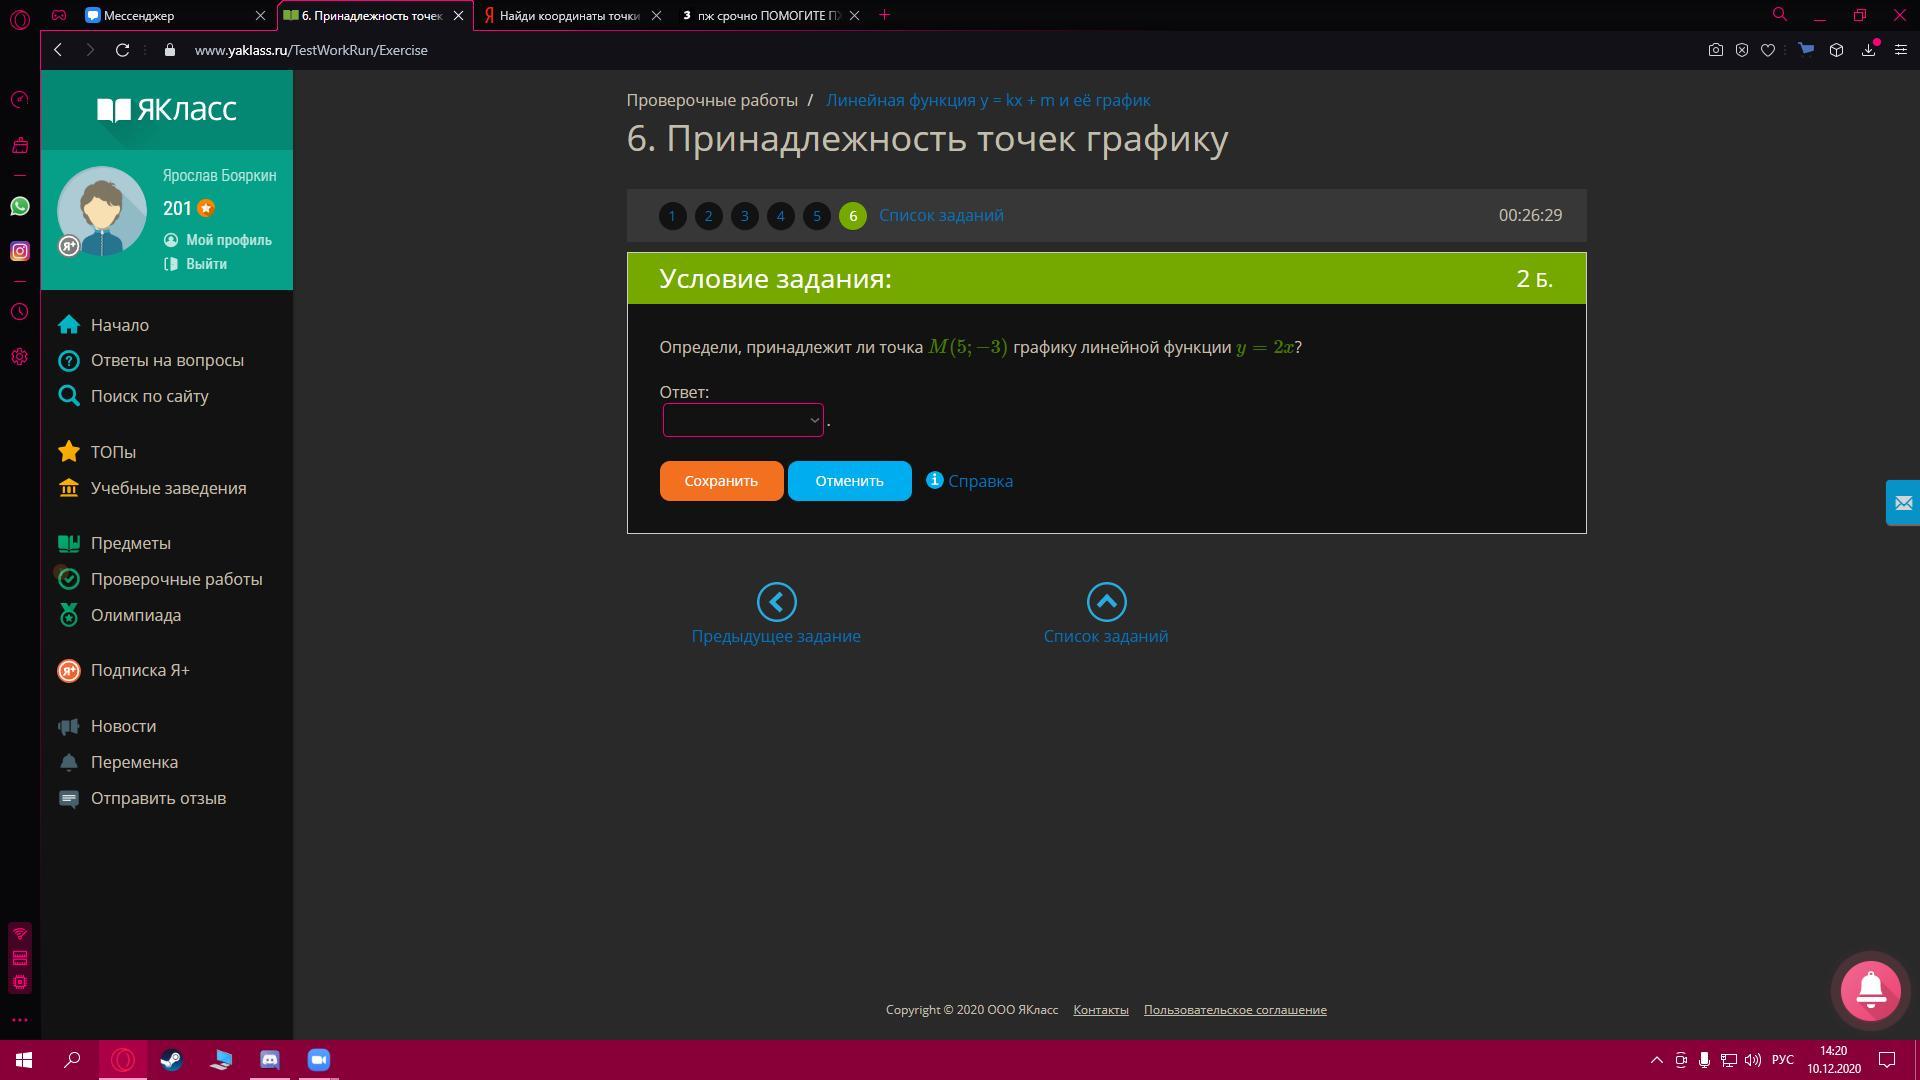Viewport: 1920px width, 1080px height.
Task: Open the Opera easy setup menu icon
Action: tap(1900, 50)
